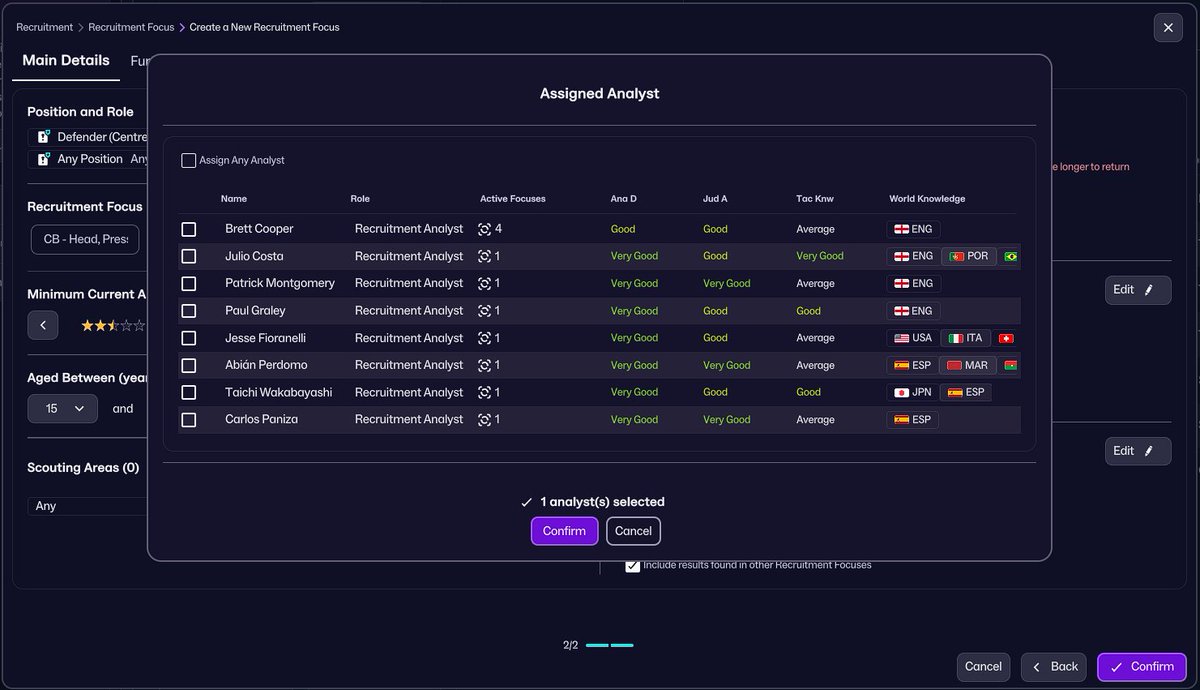Click the upper Edit pencil button
1200x690 pixels.
pos(1138,290)
